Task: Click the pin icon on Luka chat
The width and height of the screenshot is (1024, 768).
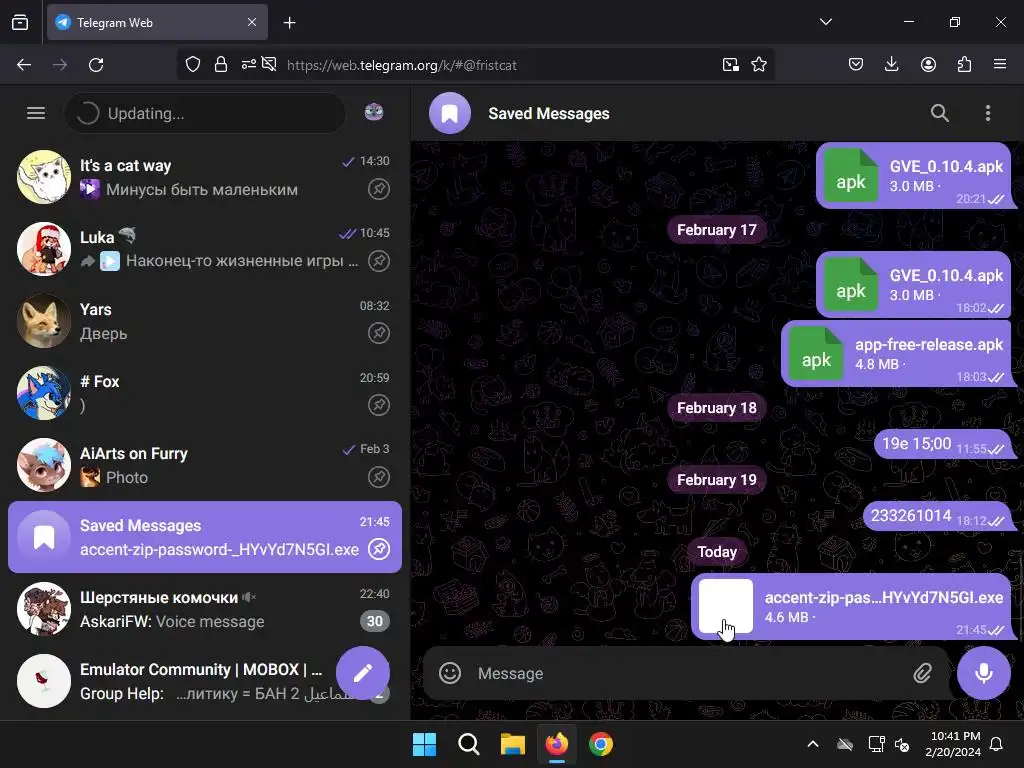Action: pyautogui.click(x=379, y=261)
